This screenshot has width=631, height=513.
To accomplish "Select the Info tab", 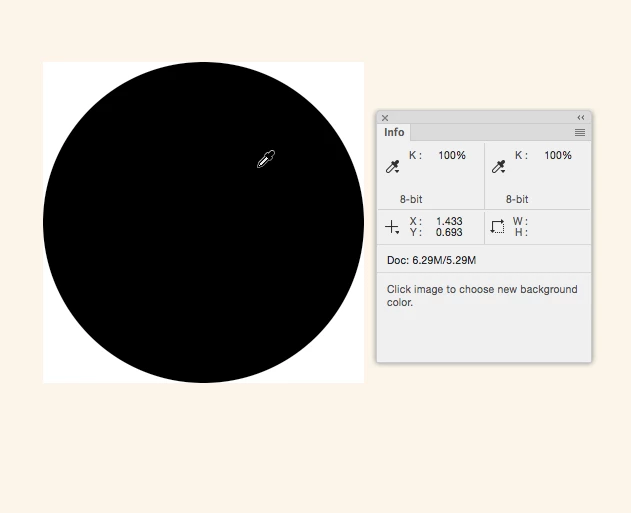I will [394, 132].
